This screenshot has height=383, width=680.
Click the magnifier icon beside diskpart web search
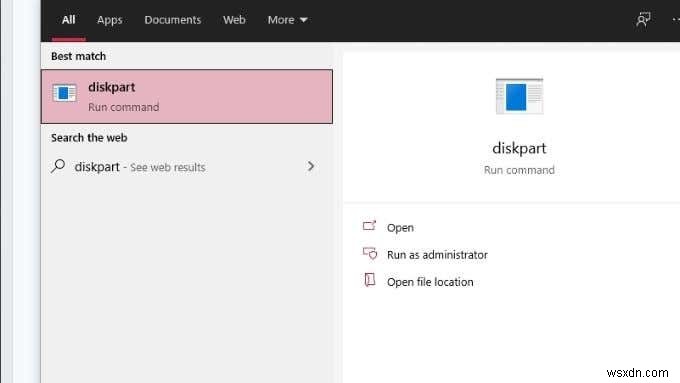coord(58,166)
